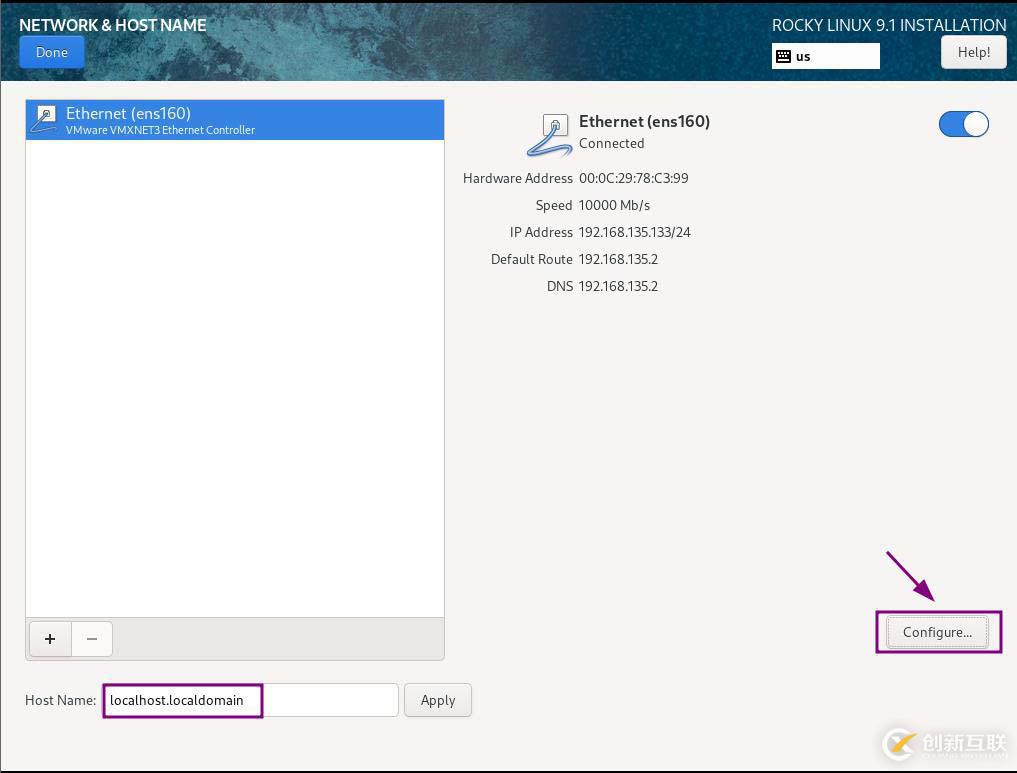Select Ethernet (ens160) in device list
Viewport: 1017px width, 773px height.
pyautogui.click(x=235, y=120)
